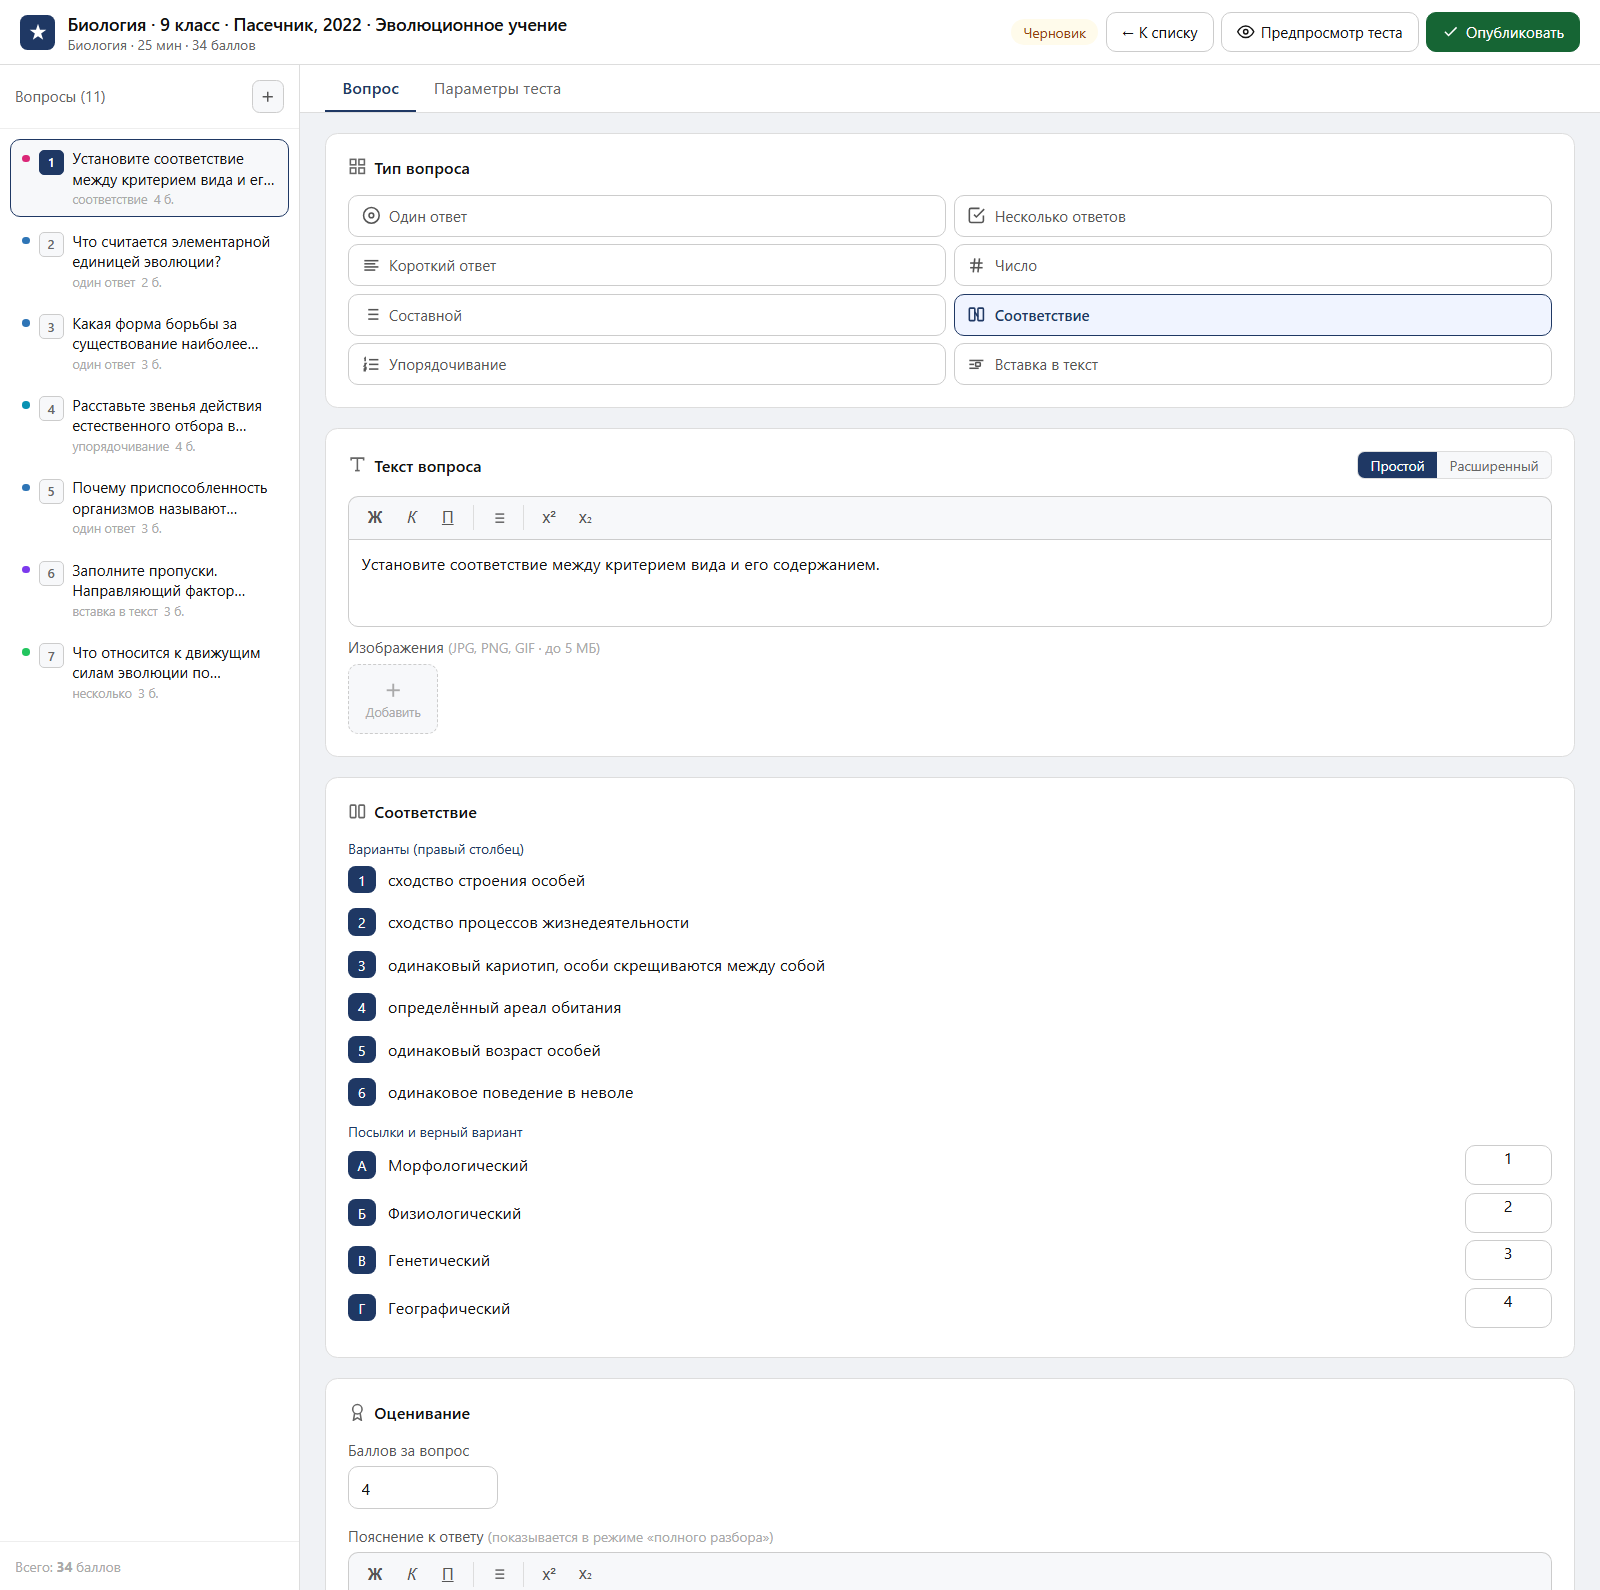Open "Предпросмотр теста" preview
Screen dimensions: 1600x1590
[x=1319, y=32]
